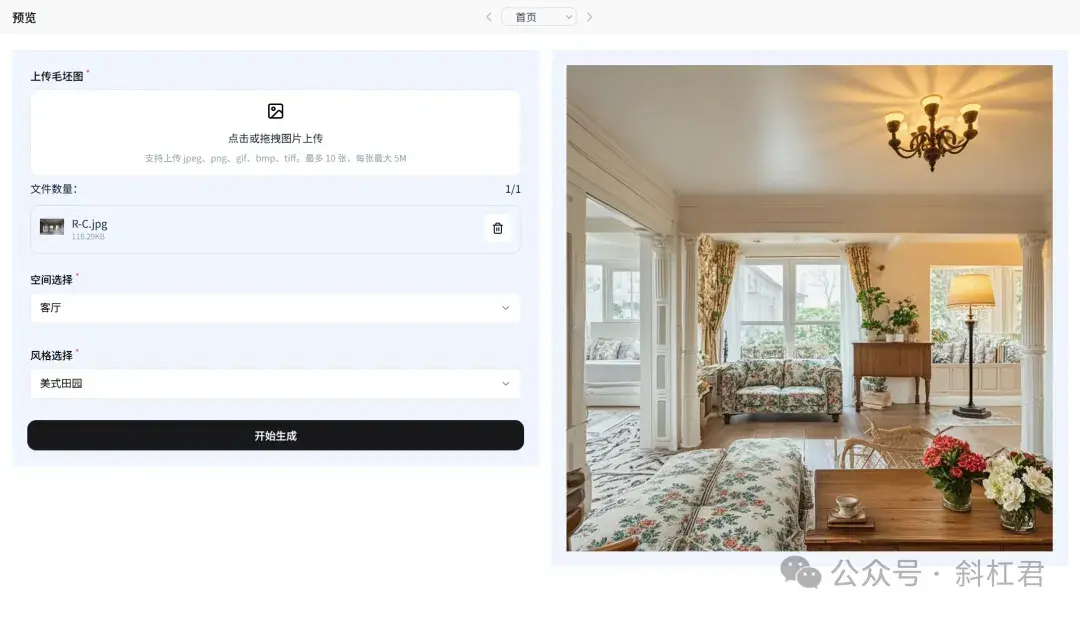Click the R-C.jpg file name
Viewport: 1080px width, 617px height.
[90, 224]
